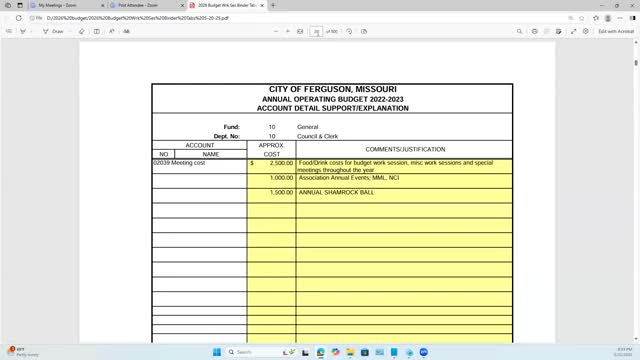The image size is (640, 360).
Task: Open a new browser tab
Action: (x=273, y=5)
